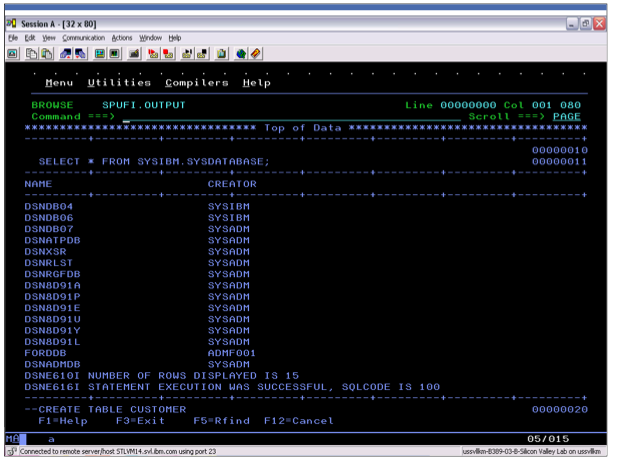Viewport: 620px width, 466px height.
Task: Click the DSNADMDB database row
Action: (x=137, y=364)
